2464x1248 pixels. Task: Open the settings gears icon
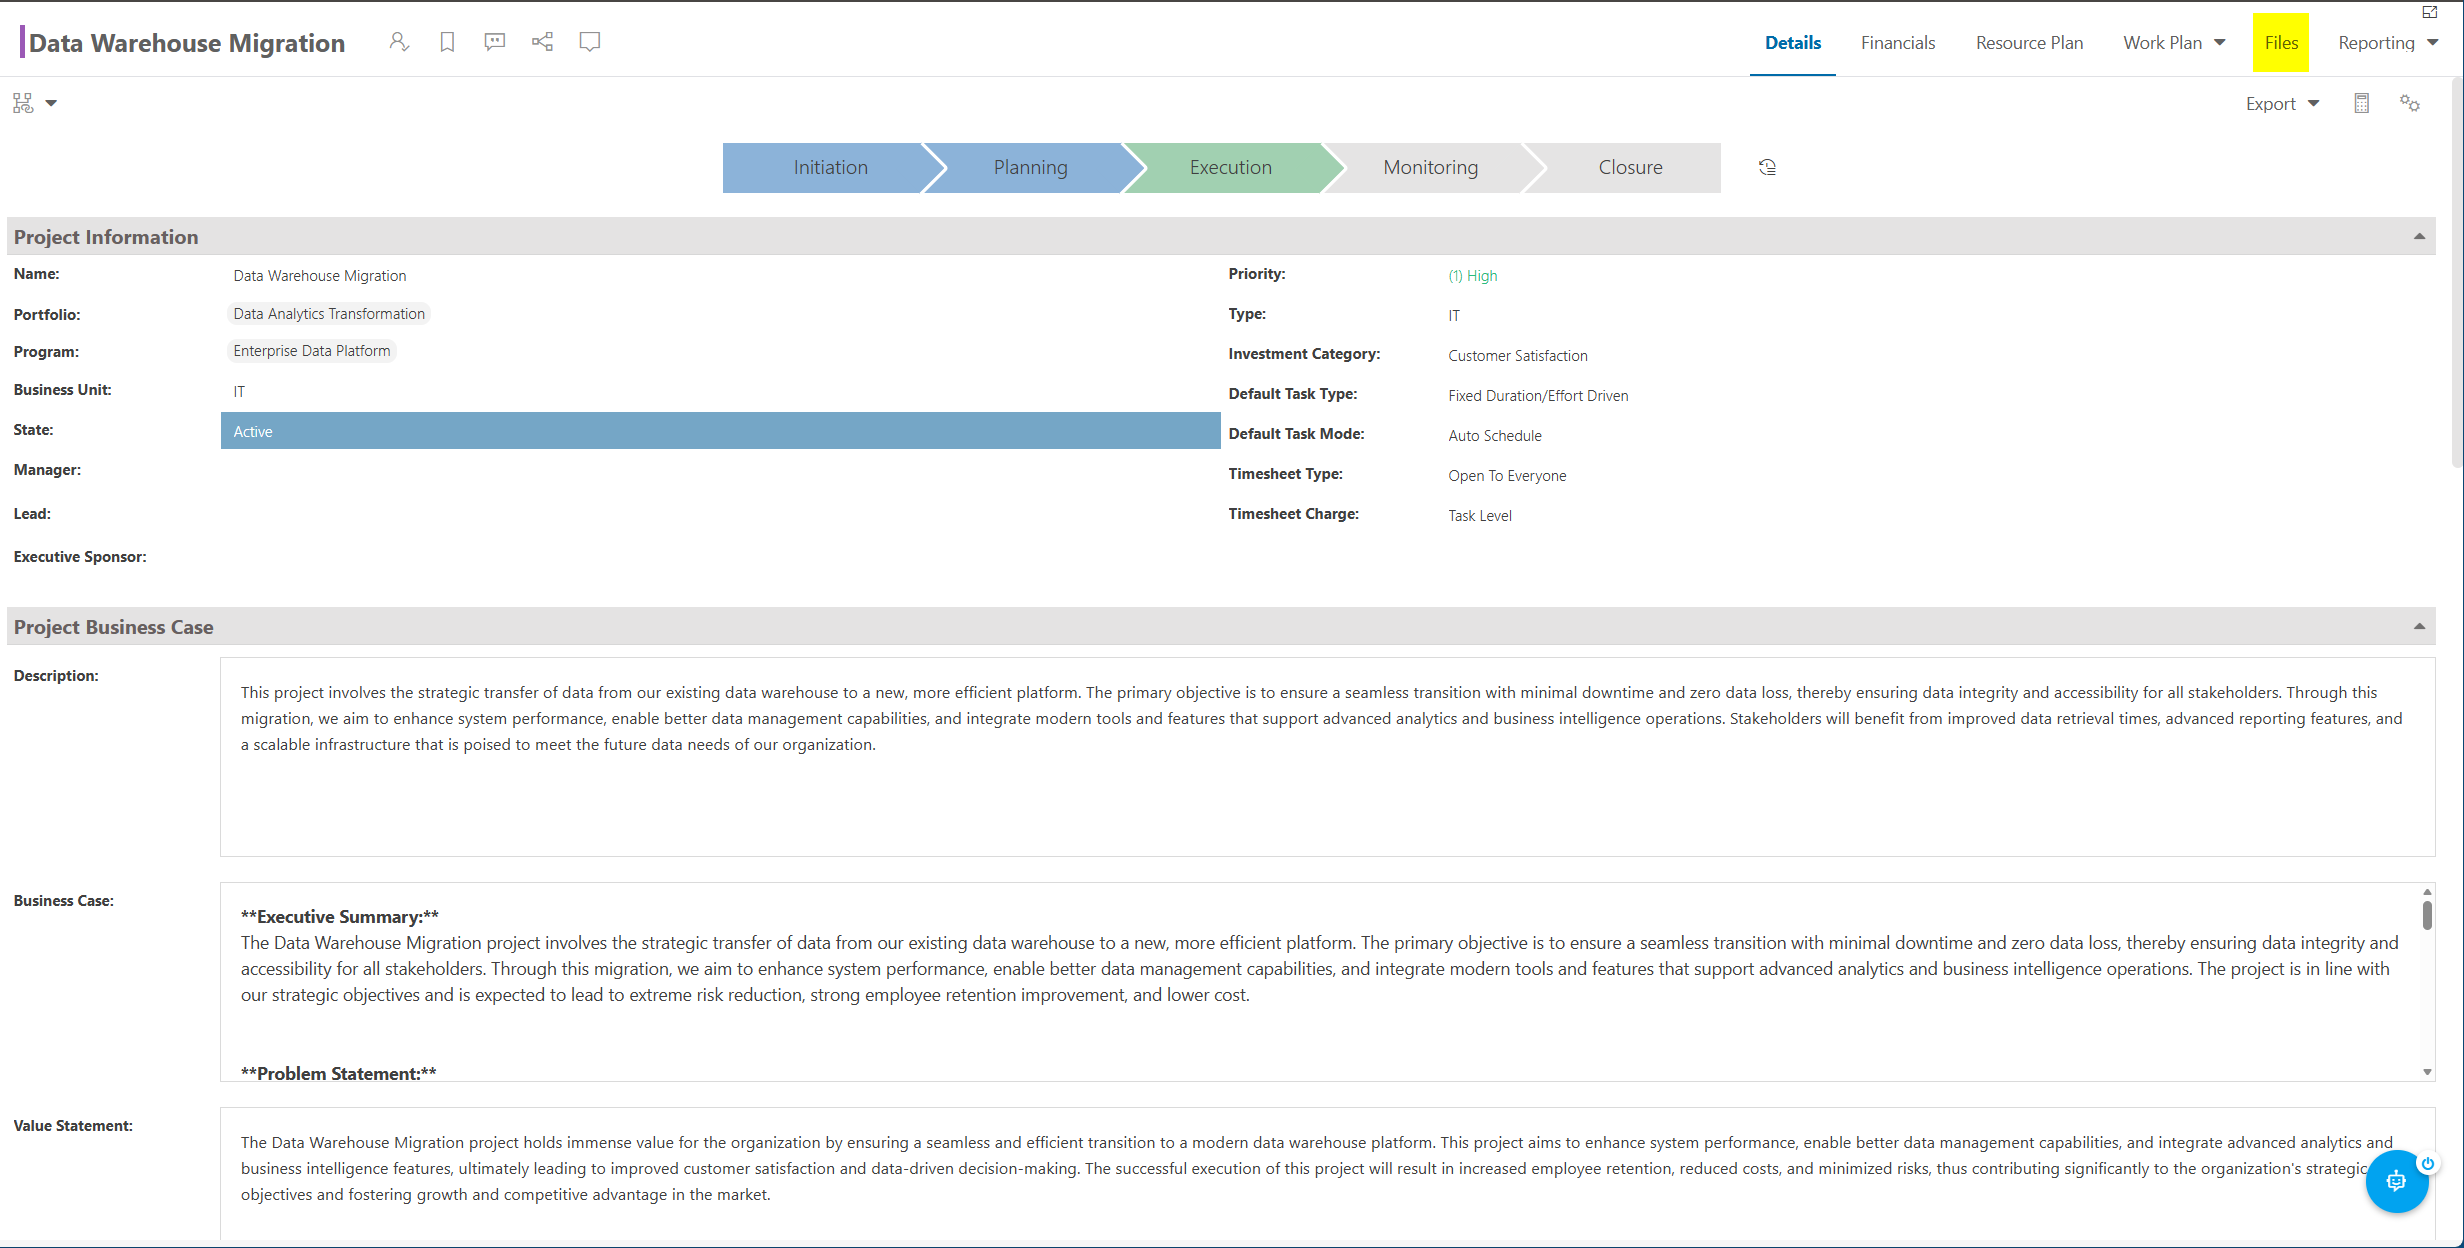coord(2410,103)
